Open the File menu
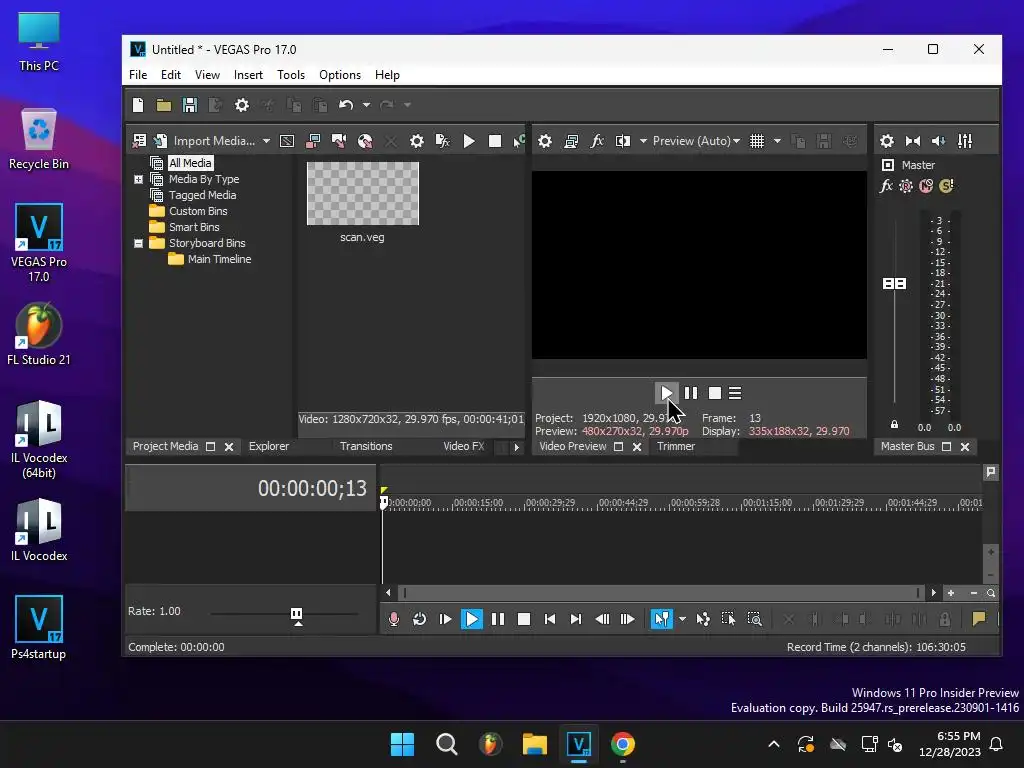 (x=138, y=74)
